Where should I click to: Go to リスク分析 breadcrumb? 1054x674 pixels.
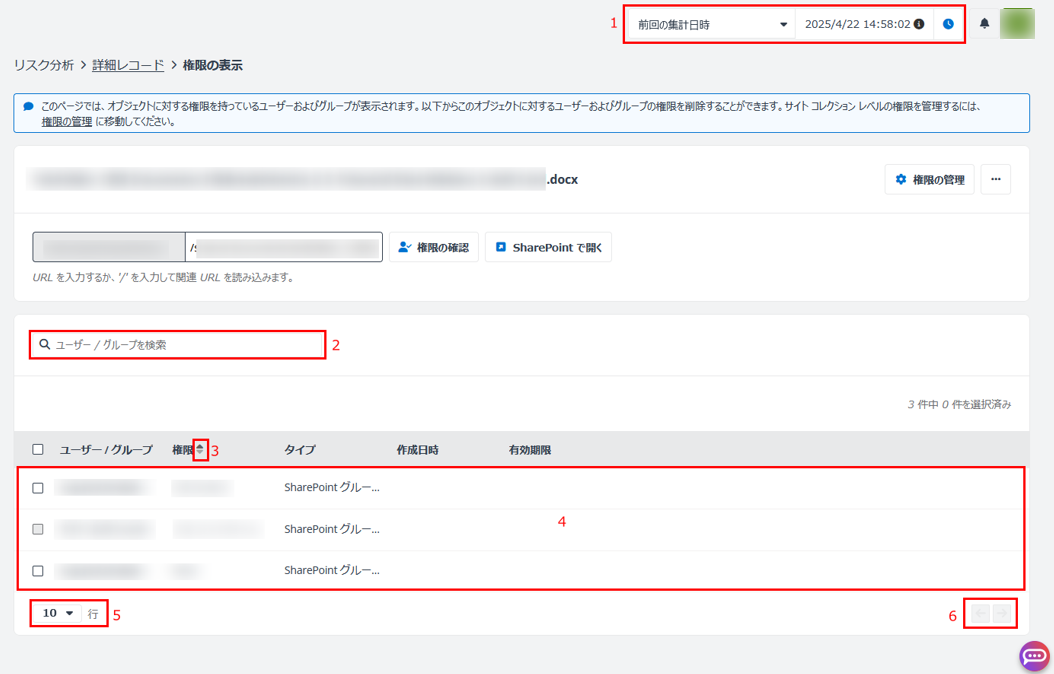pos(44,65)
